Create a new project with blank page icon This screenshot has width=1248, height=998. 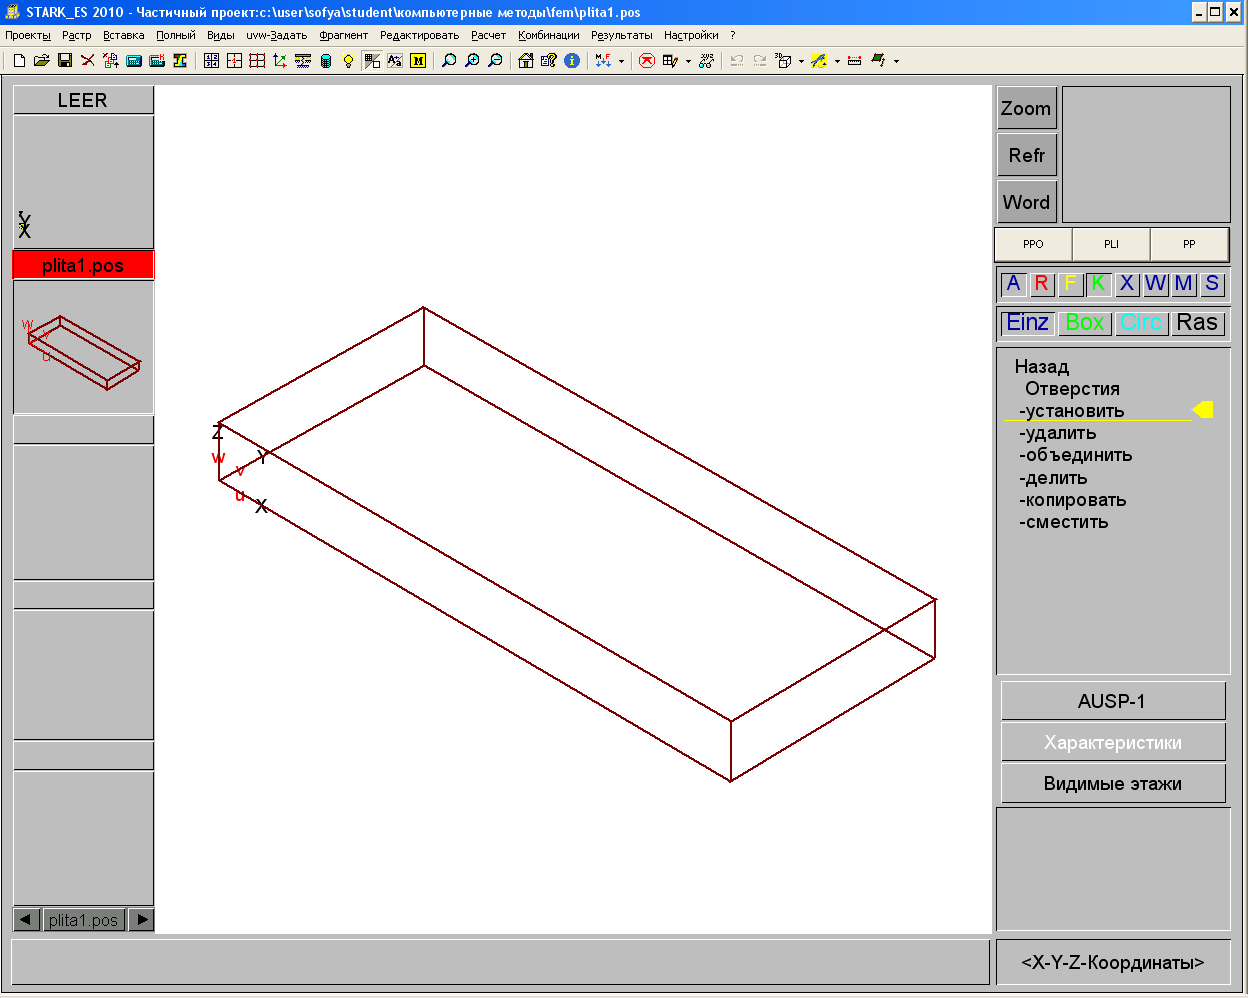point(19,61)
